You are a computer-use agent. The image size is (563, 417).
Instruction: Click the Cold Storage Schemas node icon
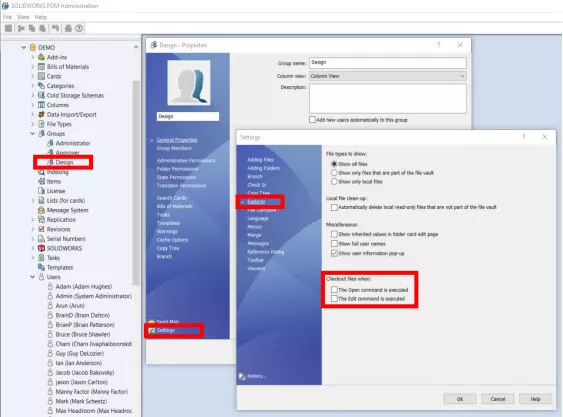click(x=41, y=95)
